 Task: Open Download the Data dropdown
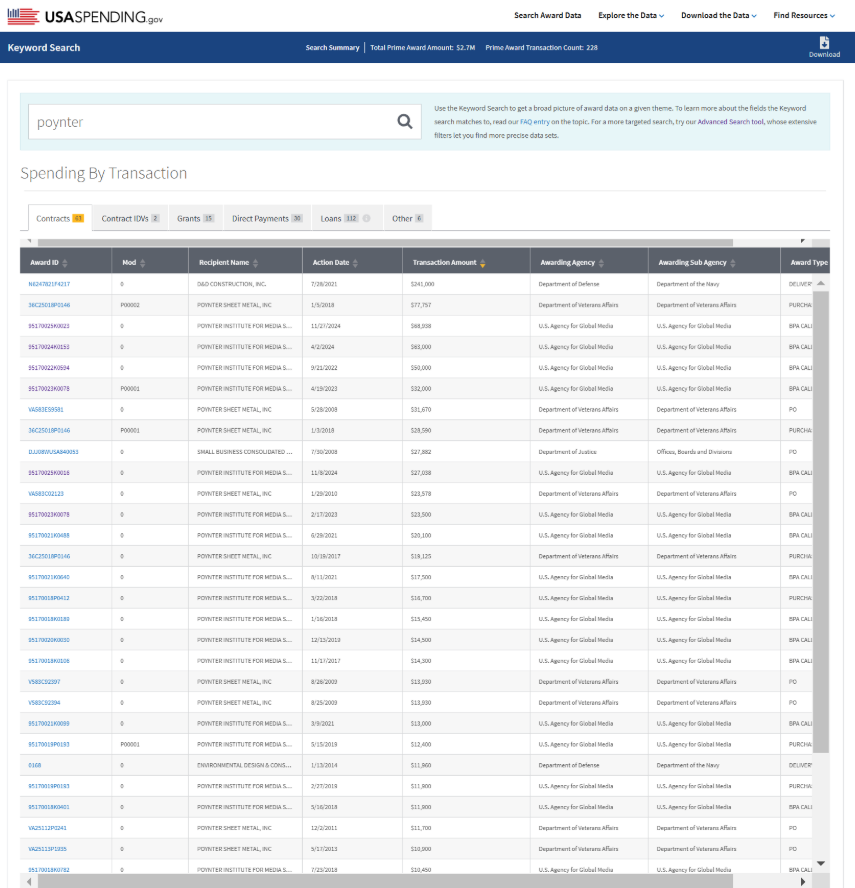718,16
